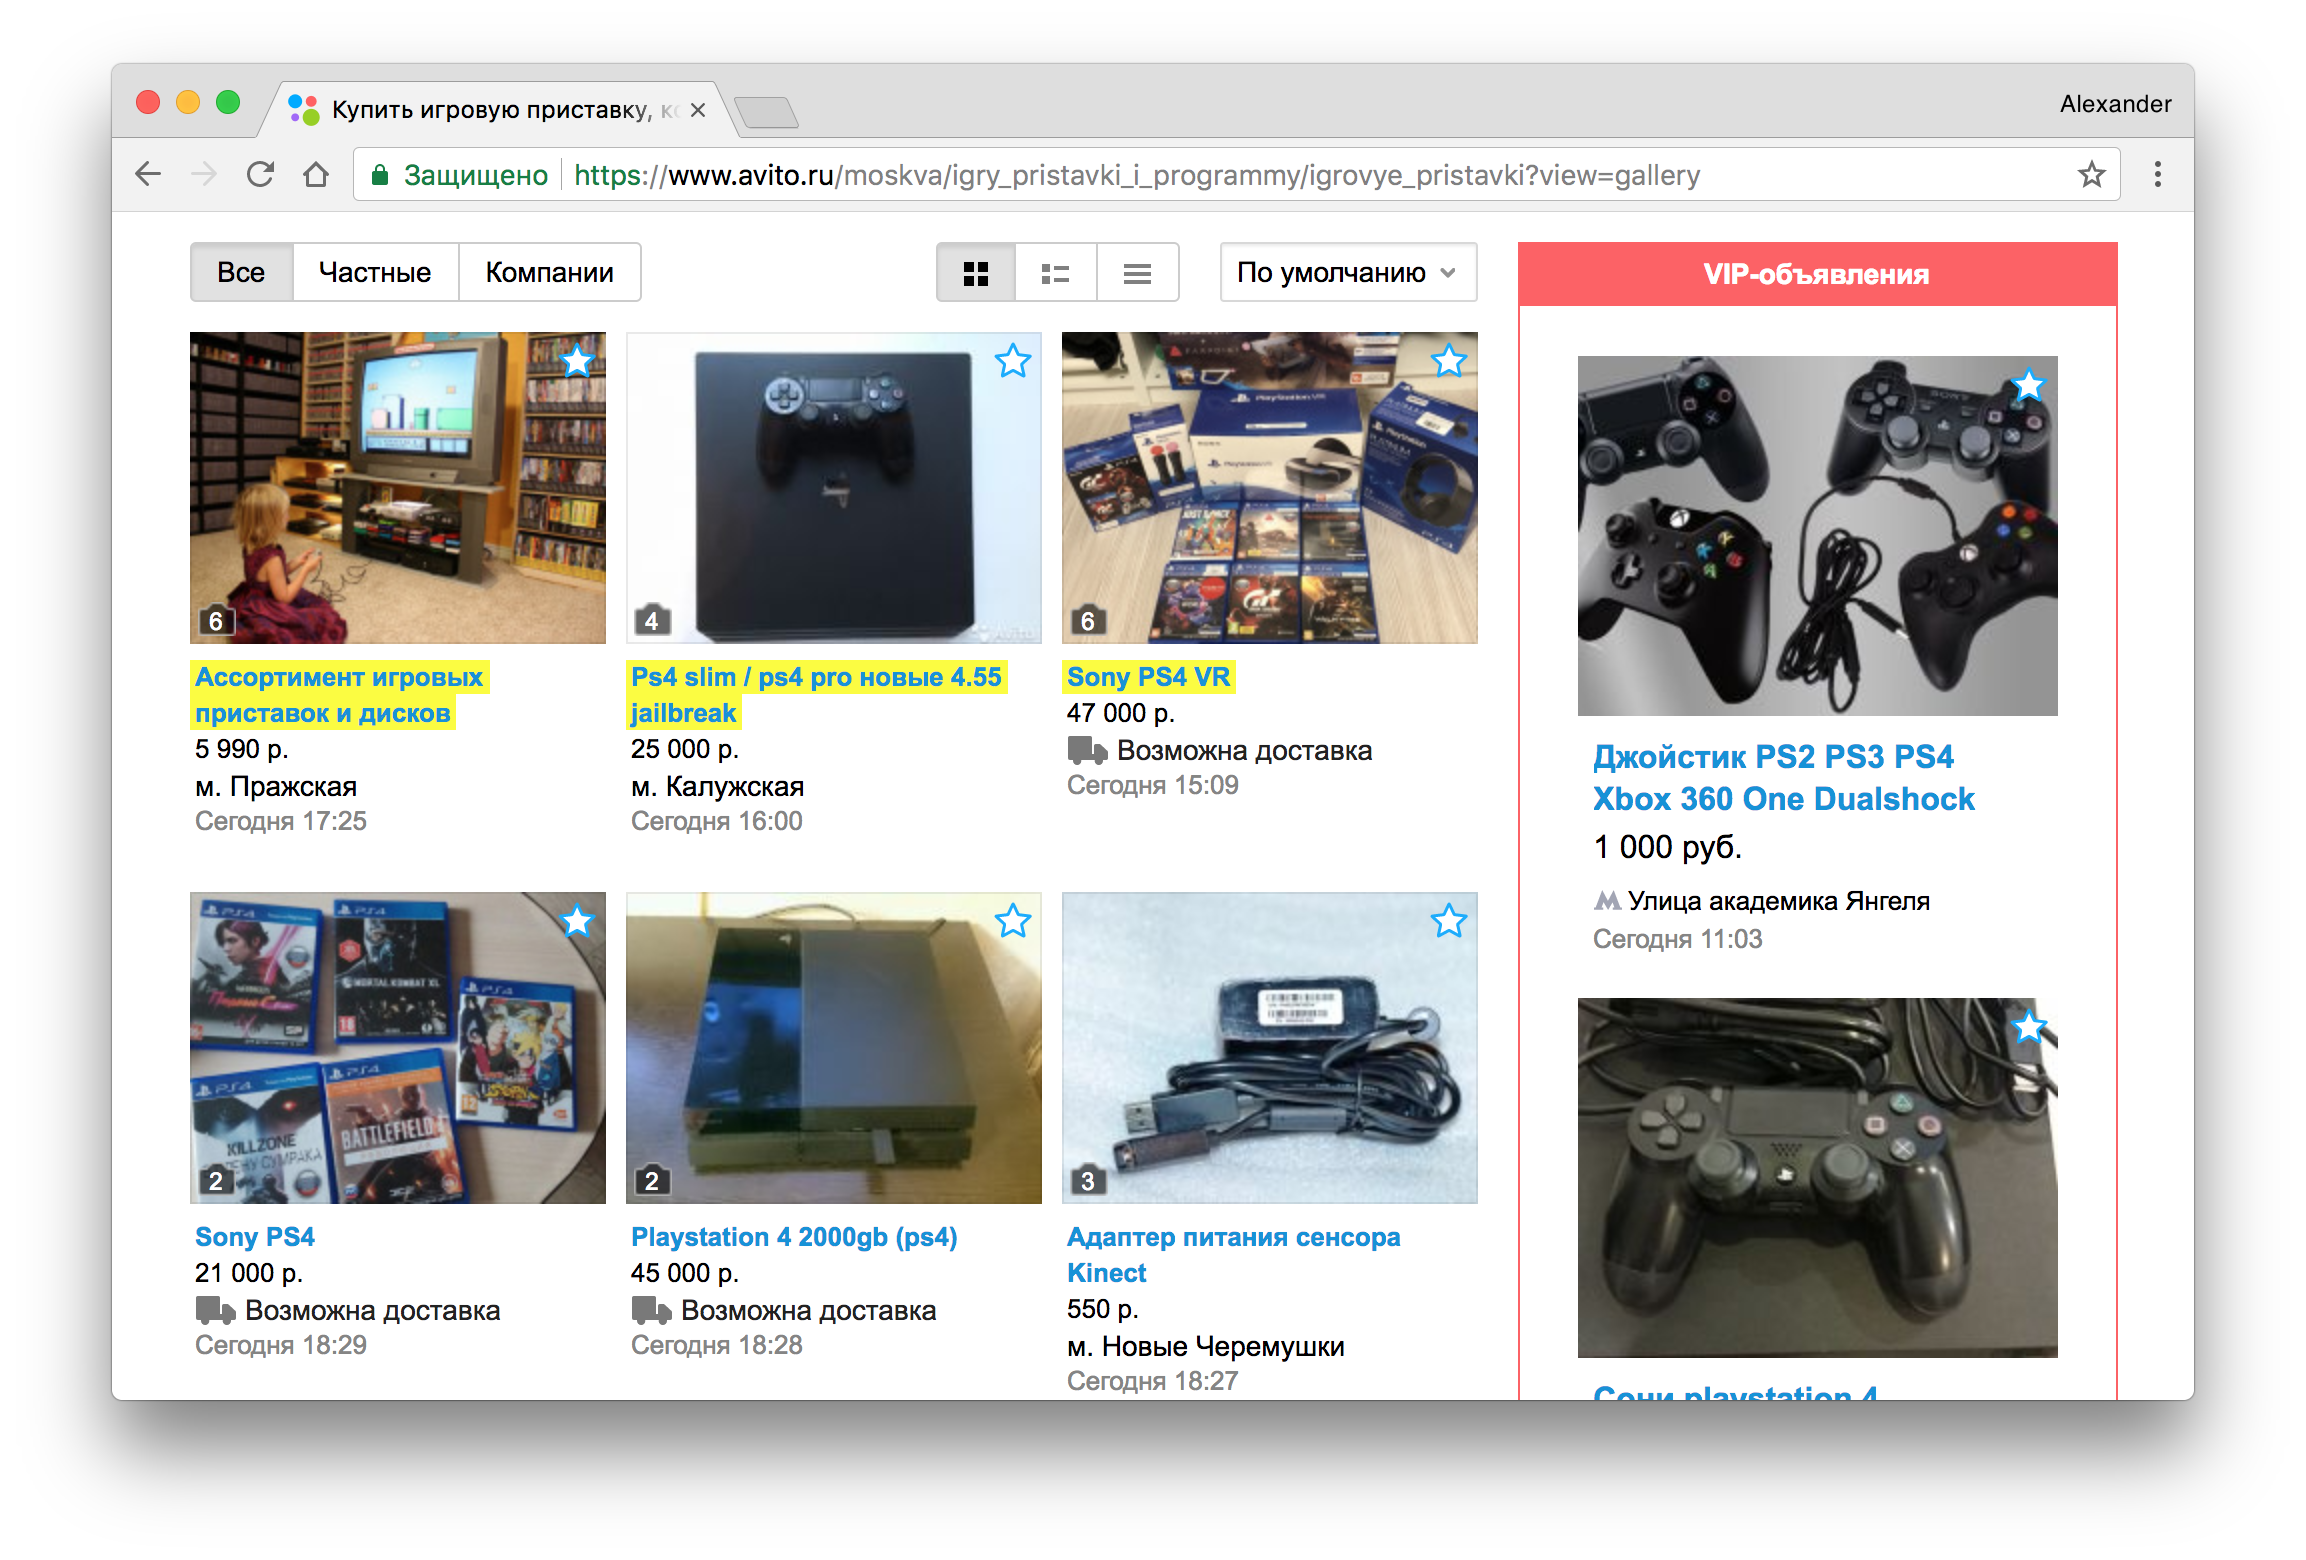
Task: Click the avito.ru address bar URL
Action: (x=1135, y=175)
